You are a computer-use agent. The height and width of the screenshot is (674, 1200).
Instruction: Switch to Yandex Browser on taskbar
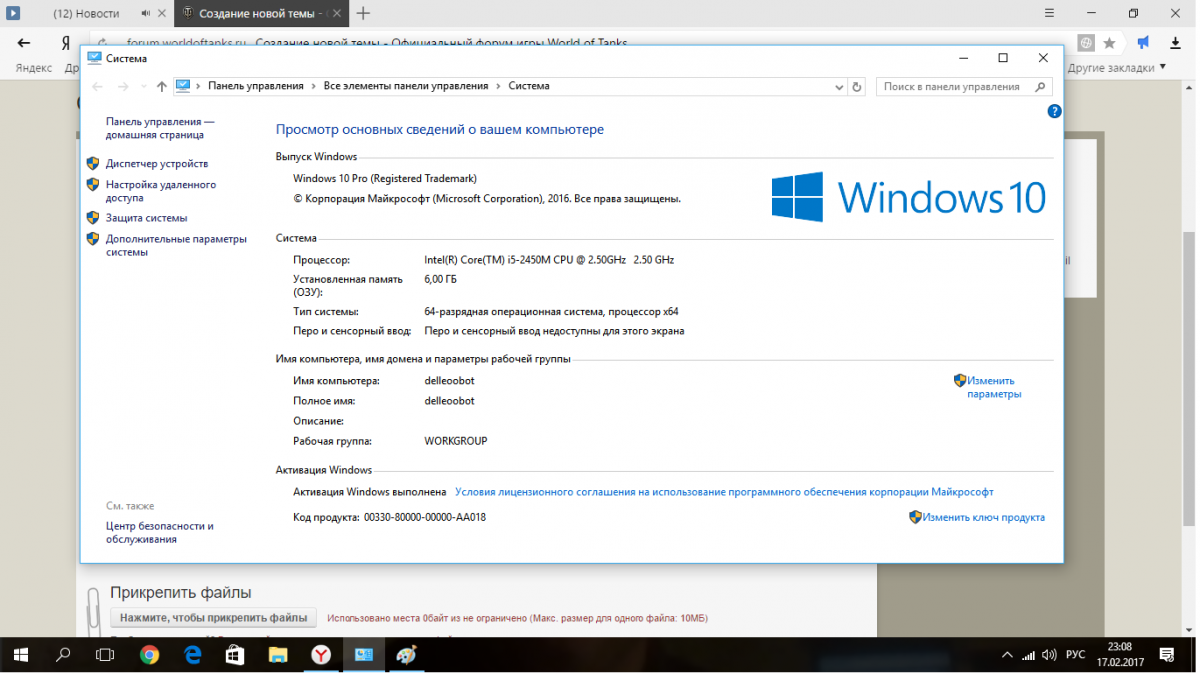point(321,655)
